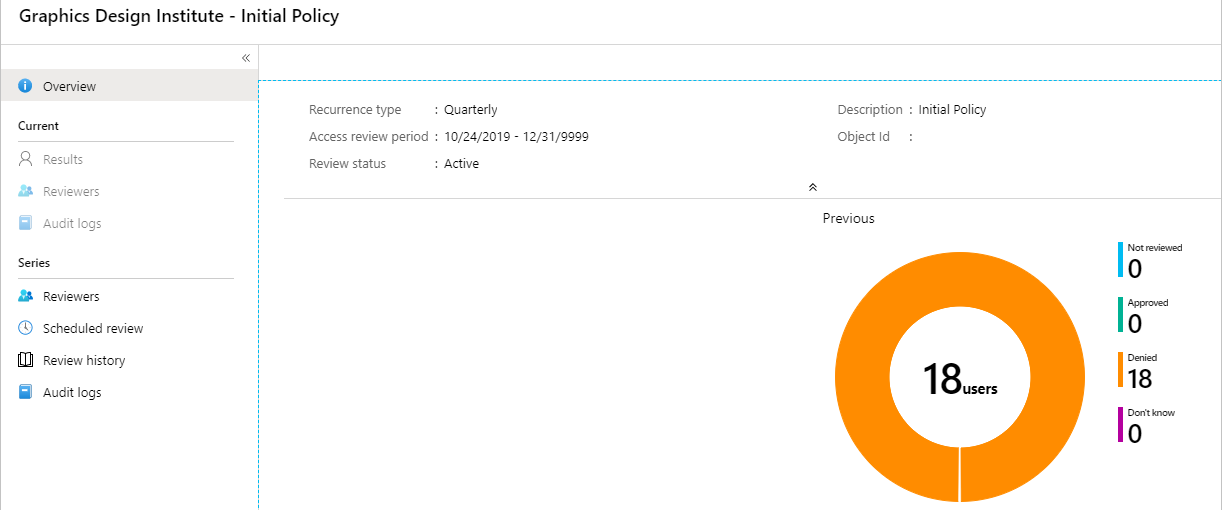
Task: Click the Overview info icon
Action: click(26, 86)
